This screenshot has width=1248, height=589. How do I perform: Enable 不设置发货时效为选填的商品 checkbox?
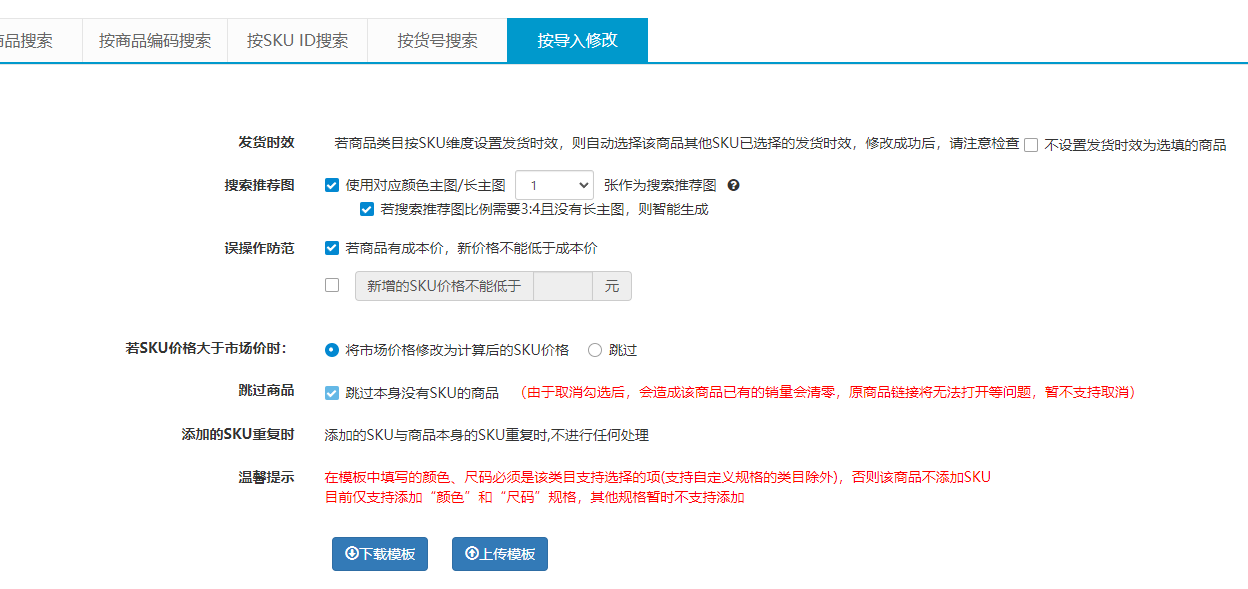[1031, 145]
